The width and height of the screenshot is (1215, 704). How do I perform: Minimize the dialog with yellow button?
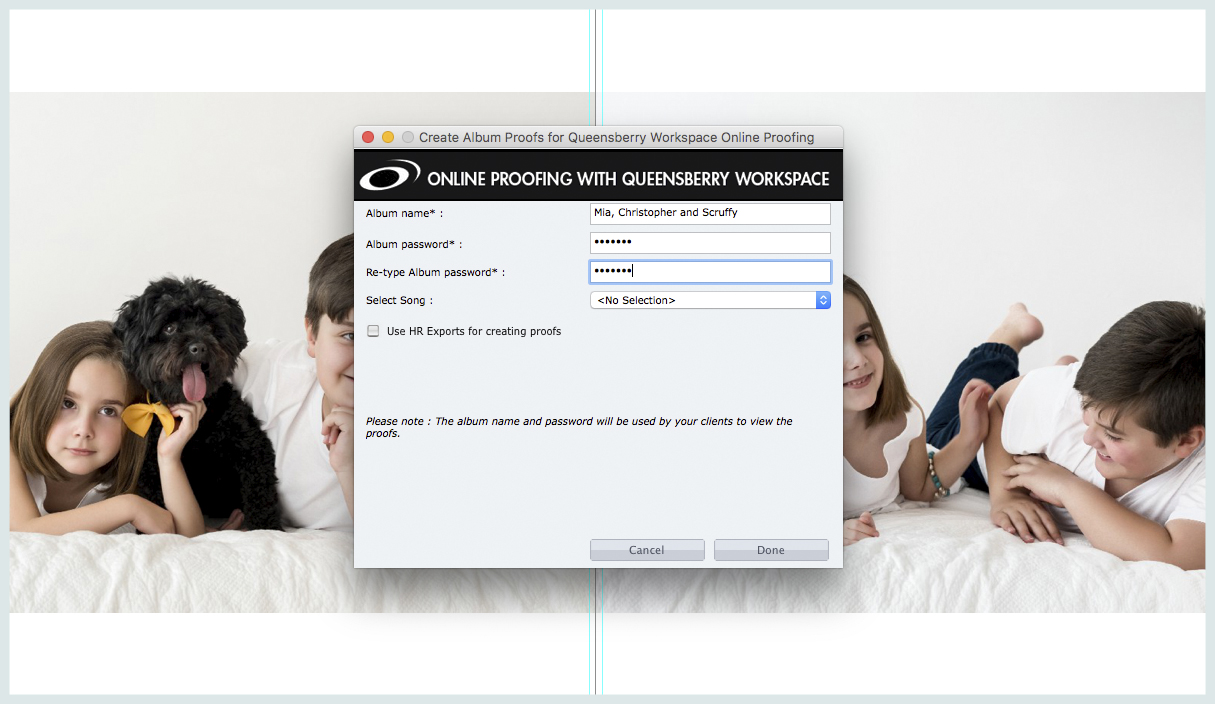click(x=388, y=137)
